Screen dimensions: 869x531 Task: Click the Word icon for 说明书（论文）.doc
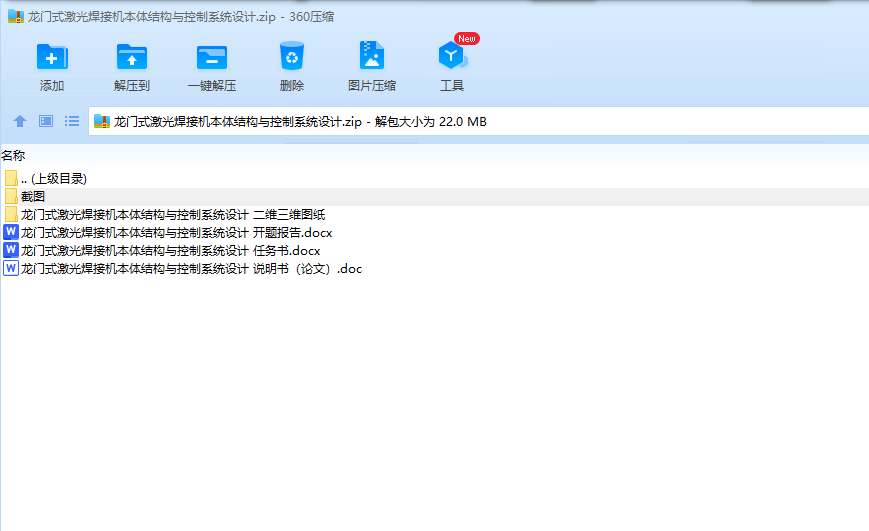point(11,268)
